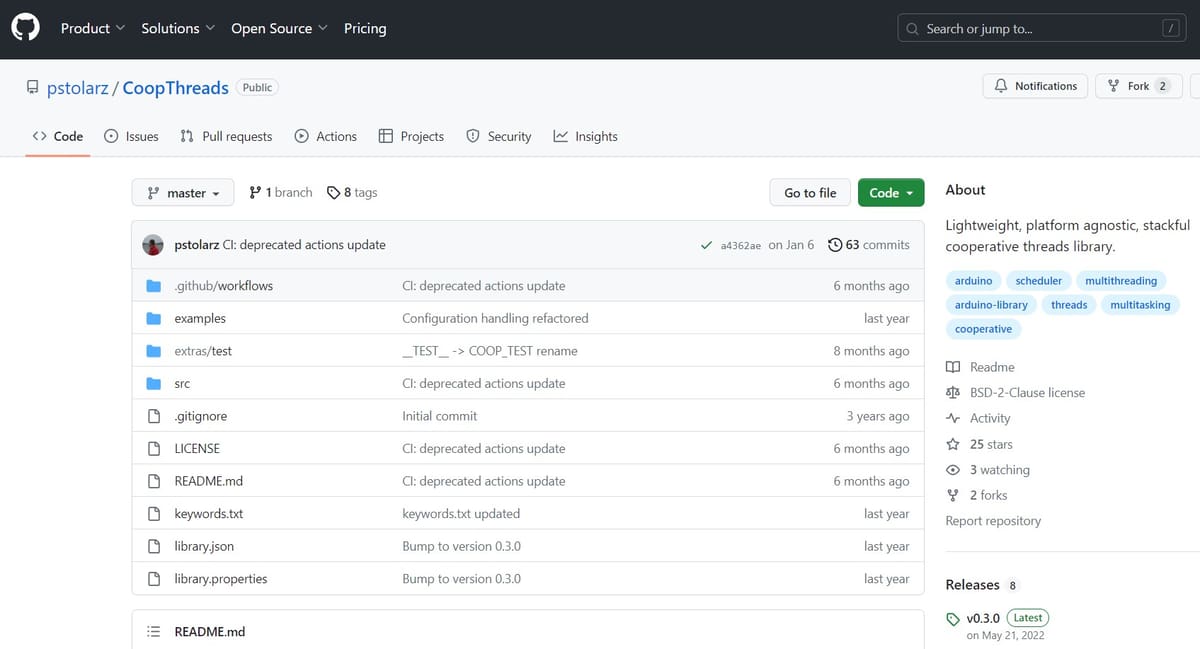Click the eye icon beside 3 watching
1200x649 pixels.
953,470
